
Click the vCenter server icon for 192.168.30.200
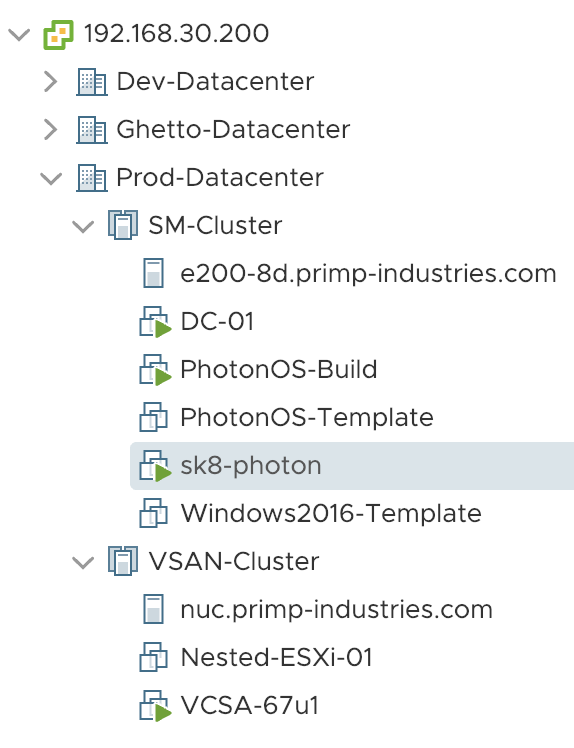click(x=58, y=34)
